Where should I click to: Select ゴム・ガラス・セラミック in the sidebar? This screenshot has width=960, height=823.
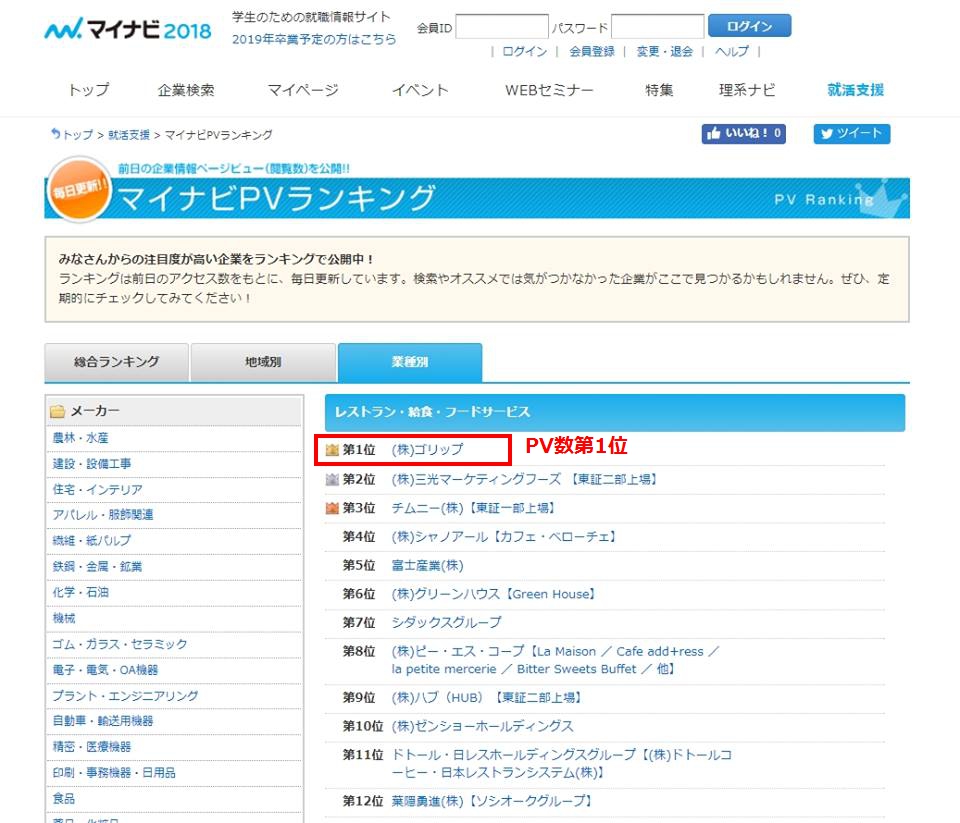[x=120, y=644]
